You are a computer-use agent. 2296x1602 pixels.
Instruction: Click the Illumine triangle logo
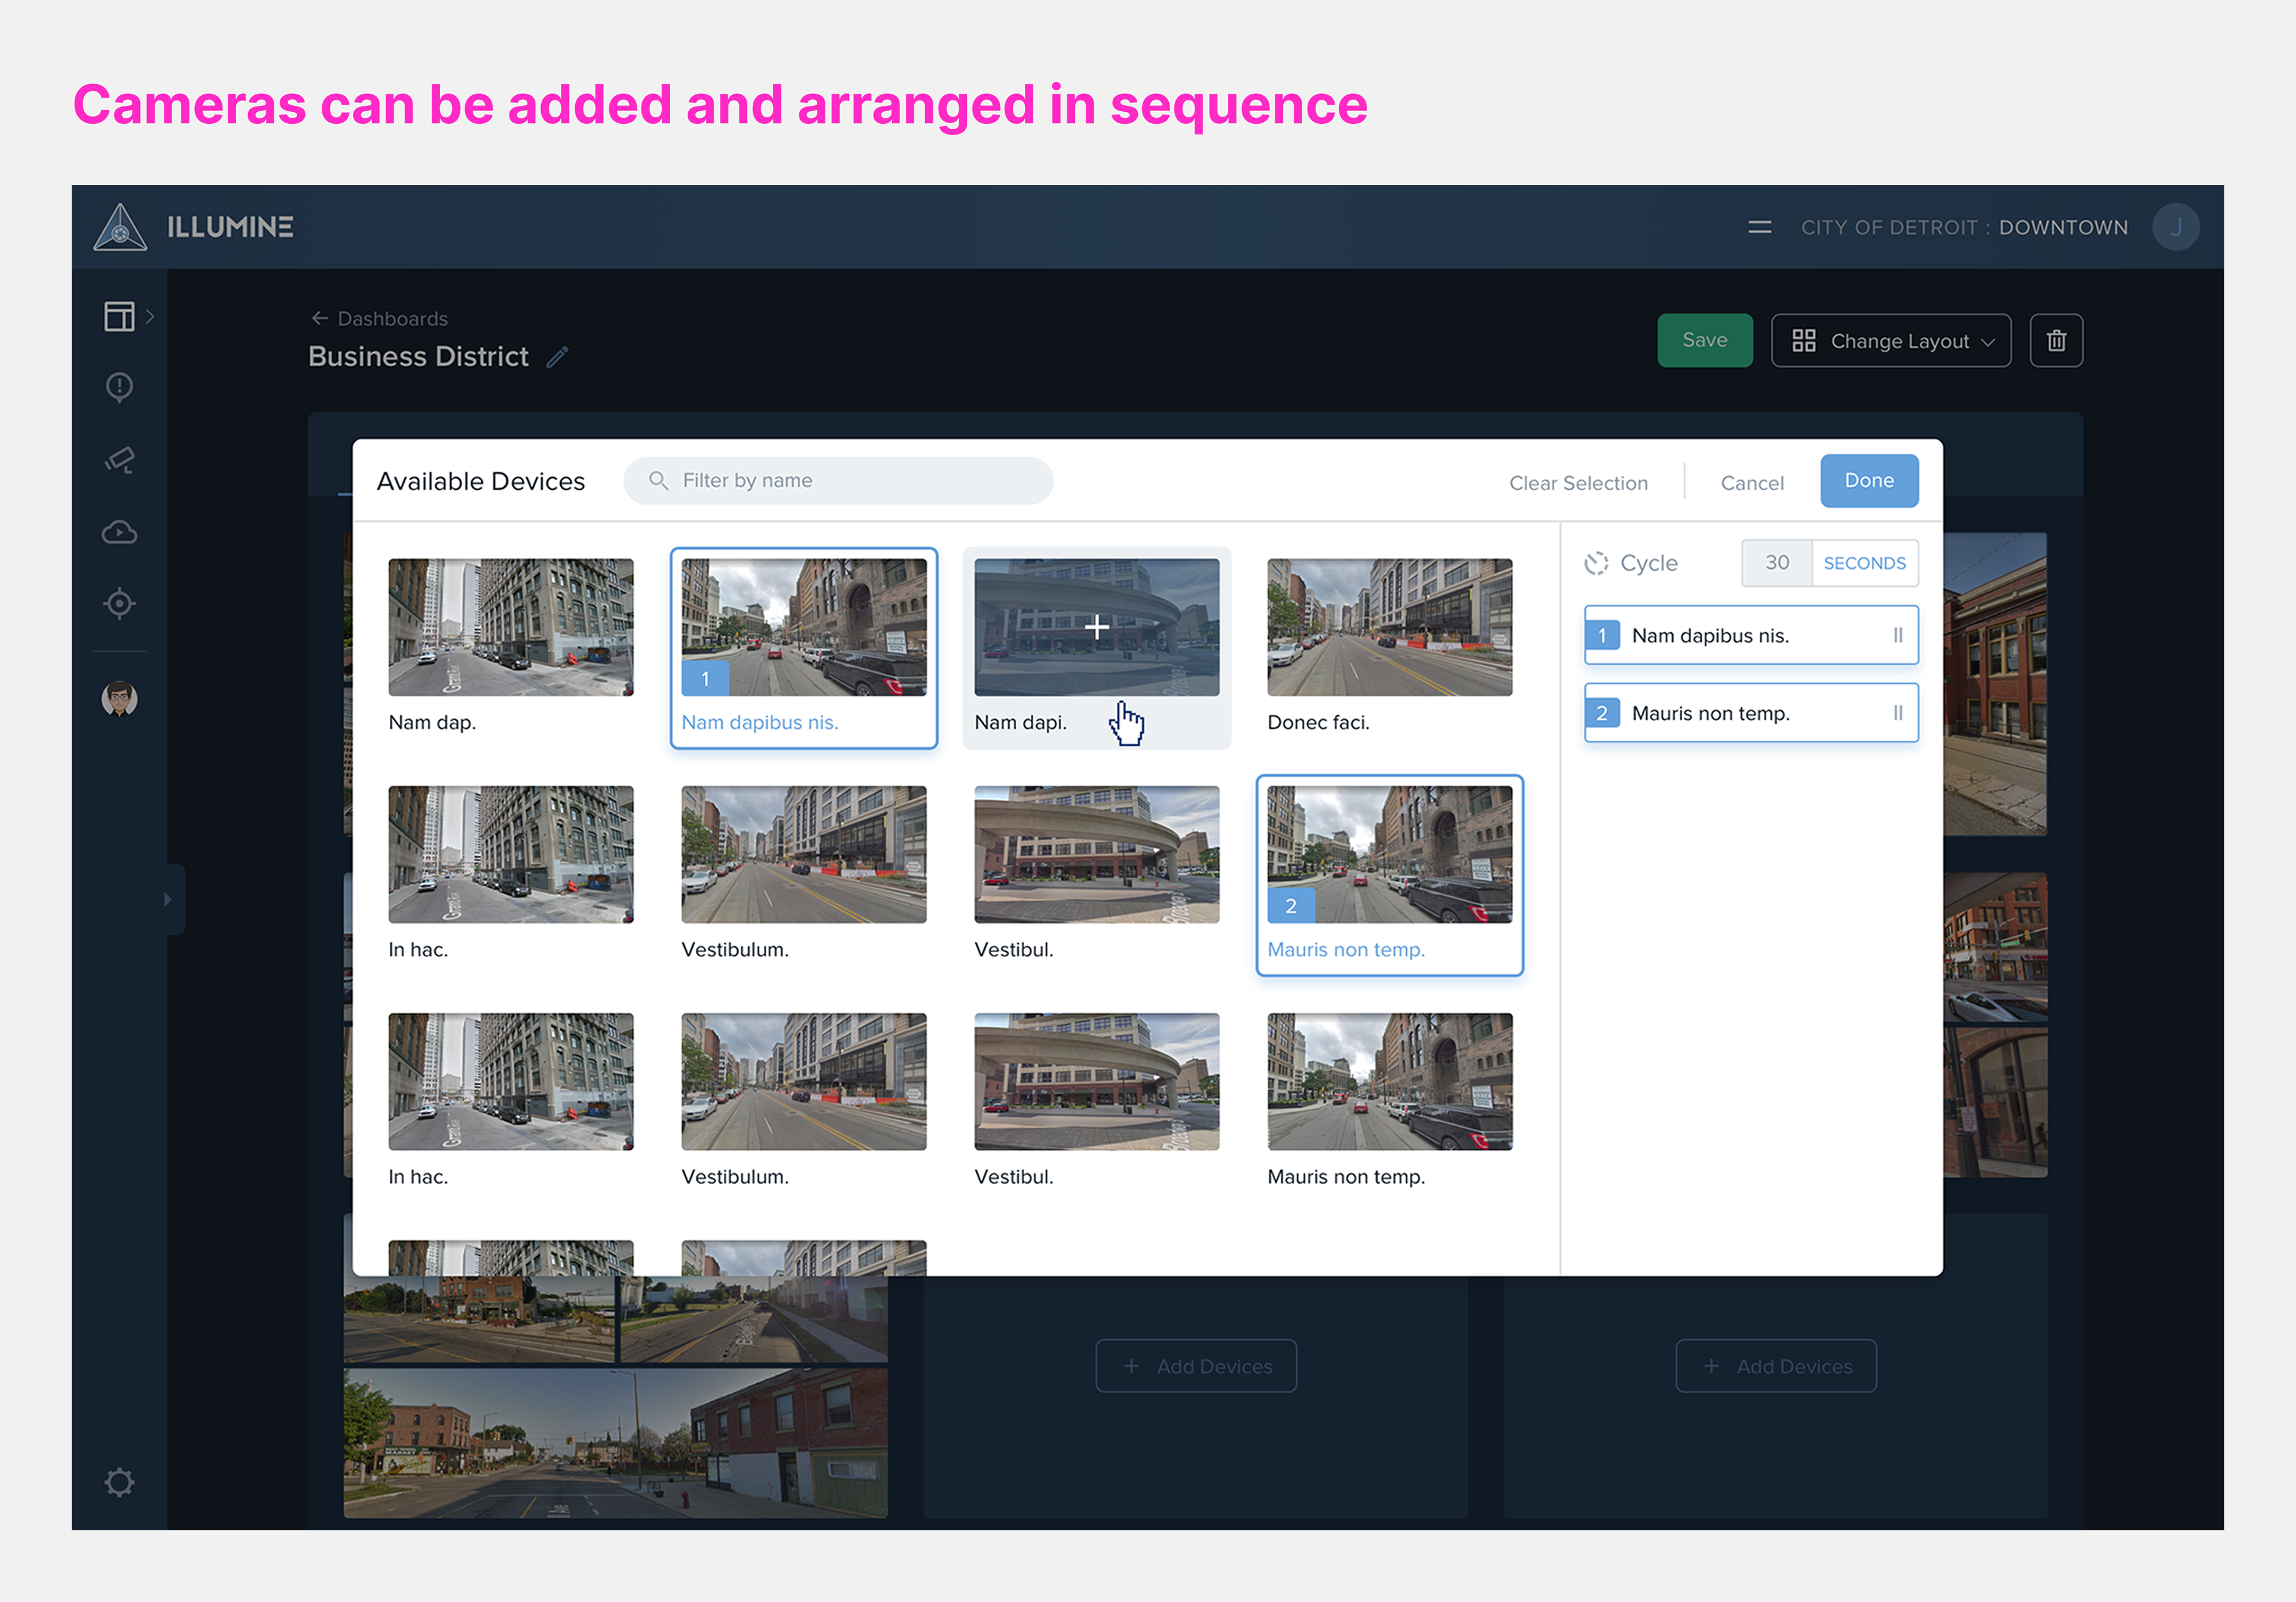[x=120, y=227]
